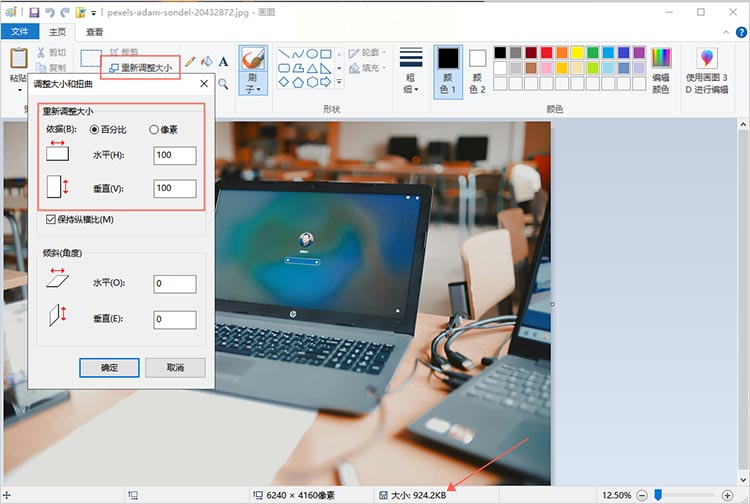Select the straight line shape
The image size is (750, 504).
coord(284,54)
